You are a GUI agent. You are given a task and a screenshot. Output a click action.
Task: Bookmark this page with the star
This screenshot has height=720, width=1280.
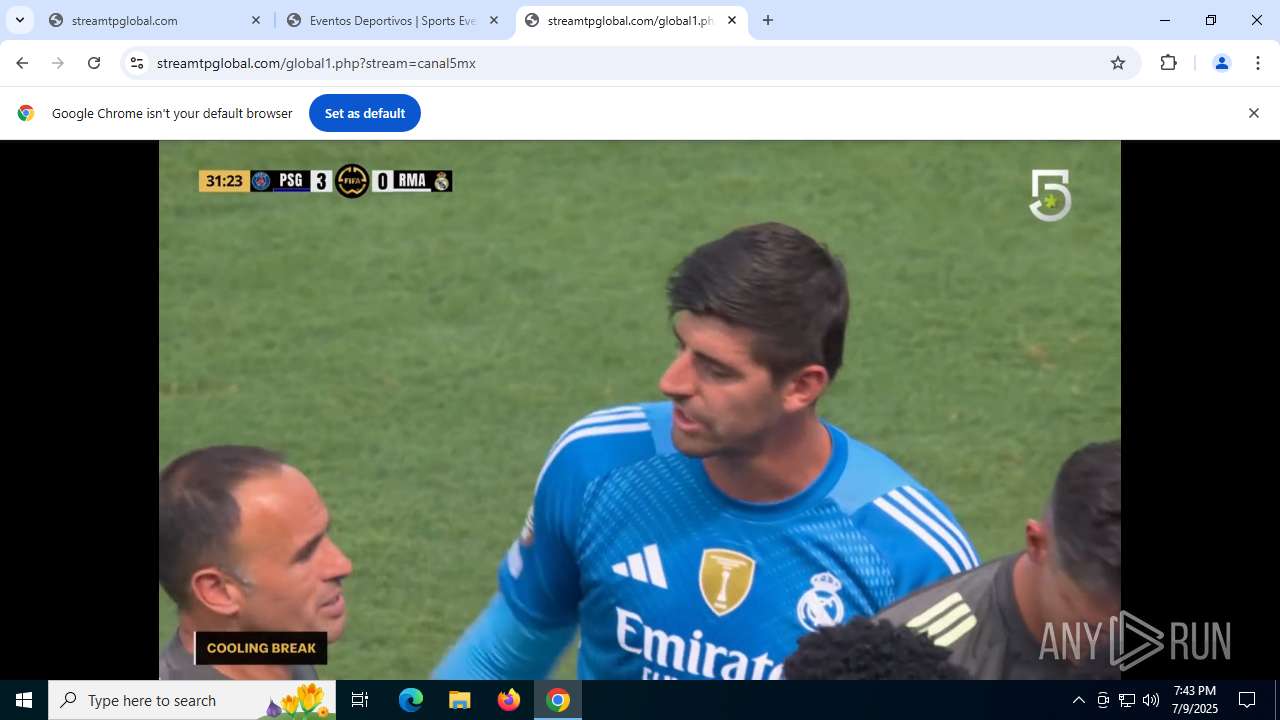point(1118,63)
